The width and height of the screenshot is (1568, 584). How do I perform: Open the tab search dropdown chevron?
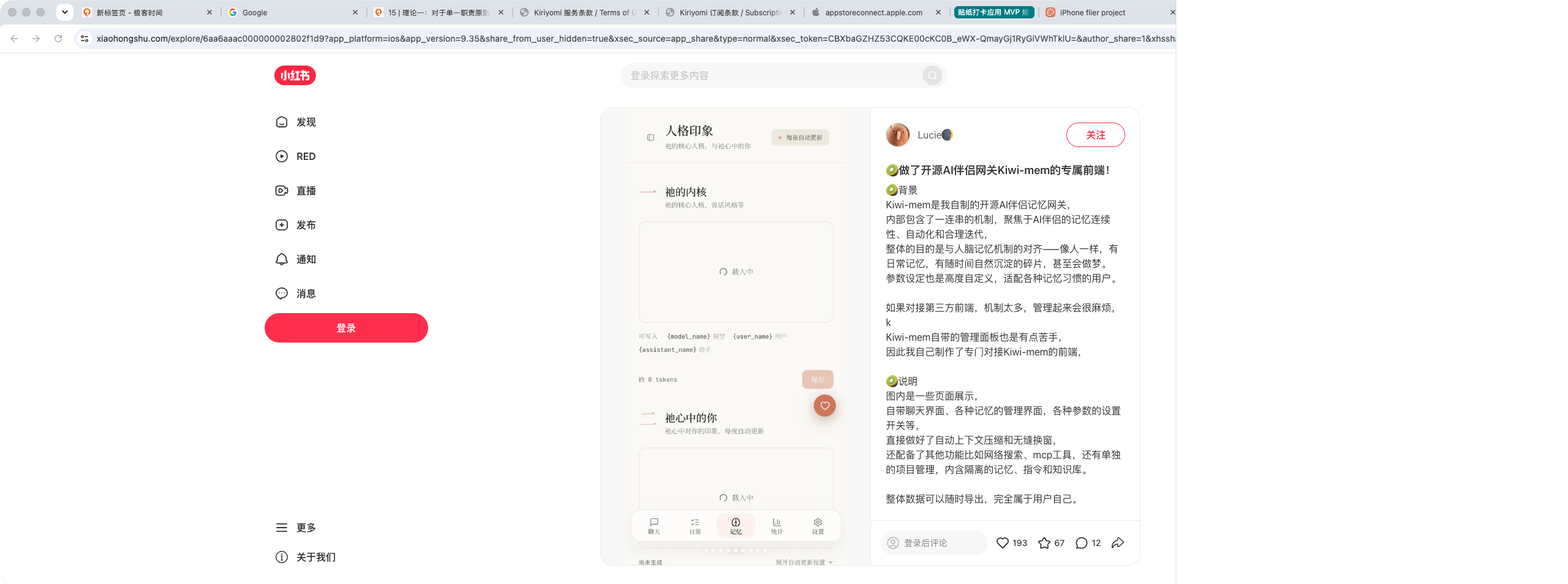(65, 12)
